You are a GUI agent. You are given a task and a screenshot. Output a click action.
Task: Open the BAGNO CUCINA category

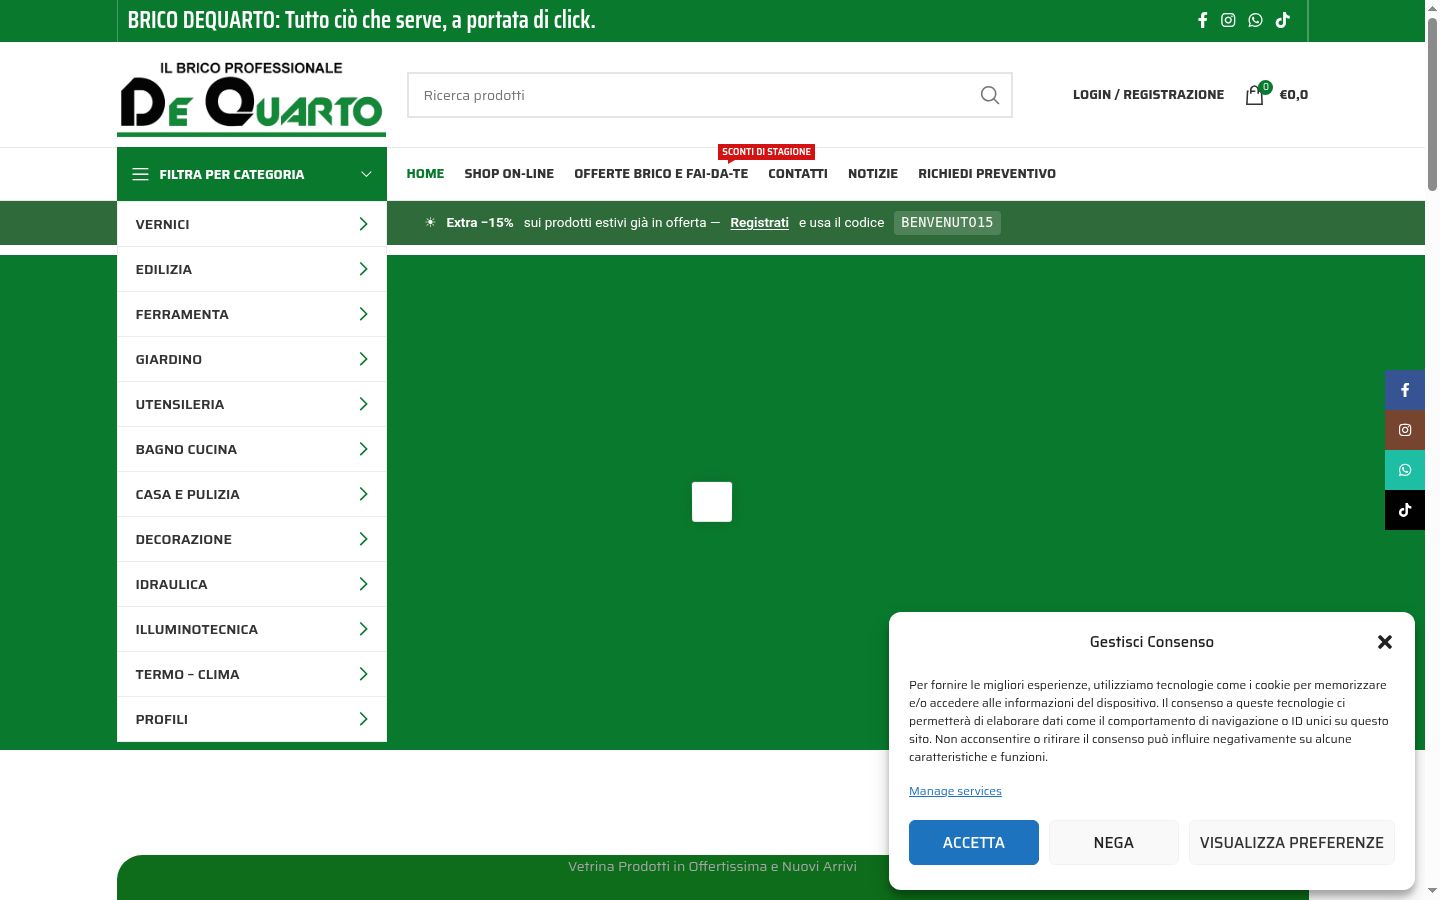point(252,449)
